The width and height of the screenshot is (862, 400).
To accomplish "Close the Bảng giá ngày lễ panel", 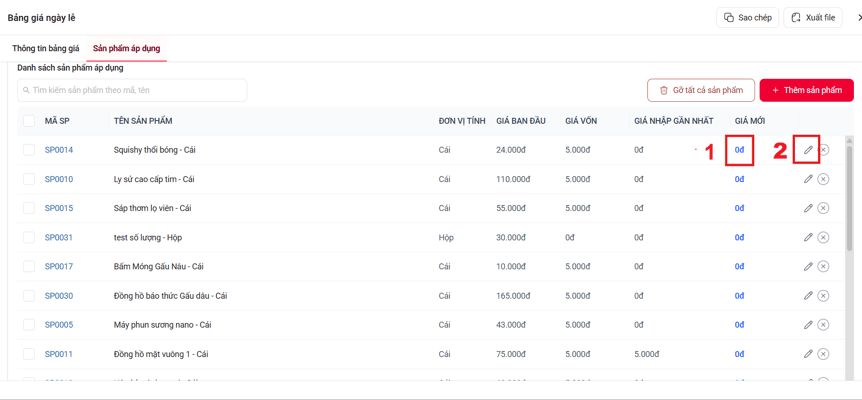I will tap(859, 18).
